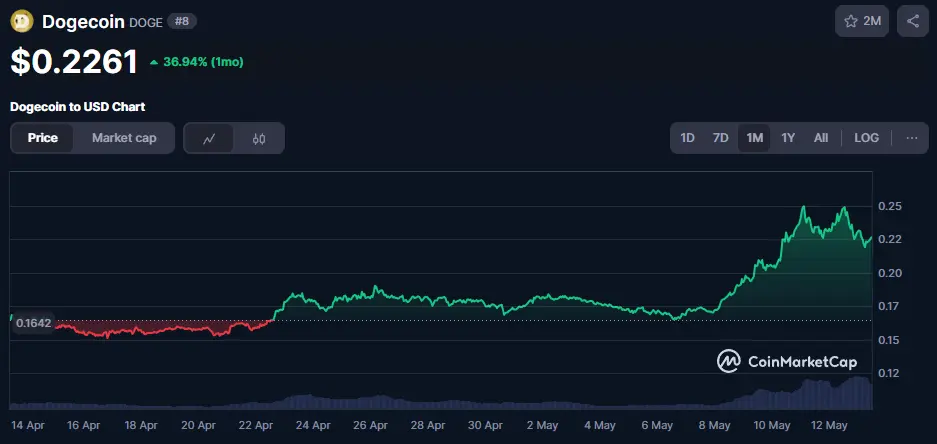Viewport: 937px width, 444px height.
Task: Click the 22 Apr date label
Action: [x=256, y=425]
